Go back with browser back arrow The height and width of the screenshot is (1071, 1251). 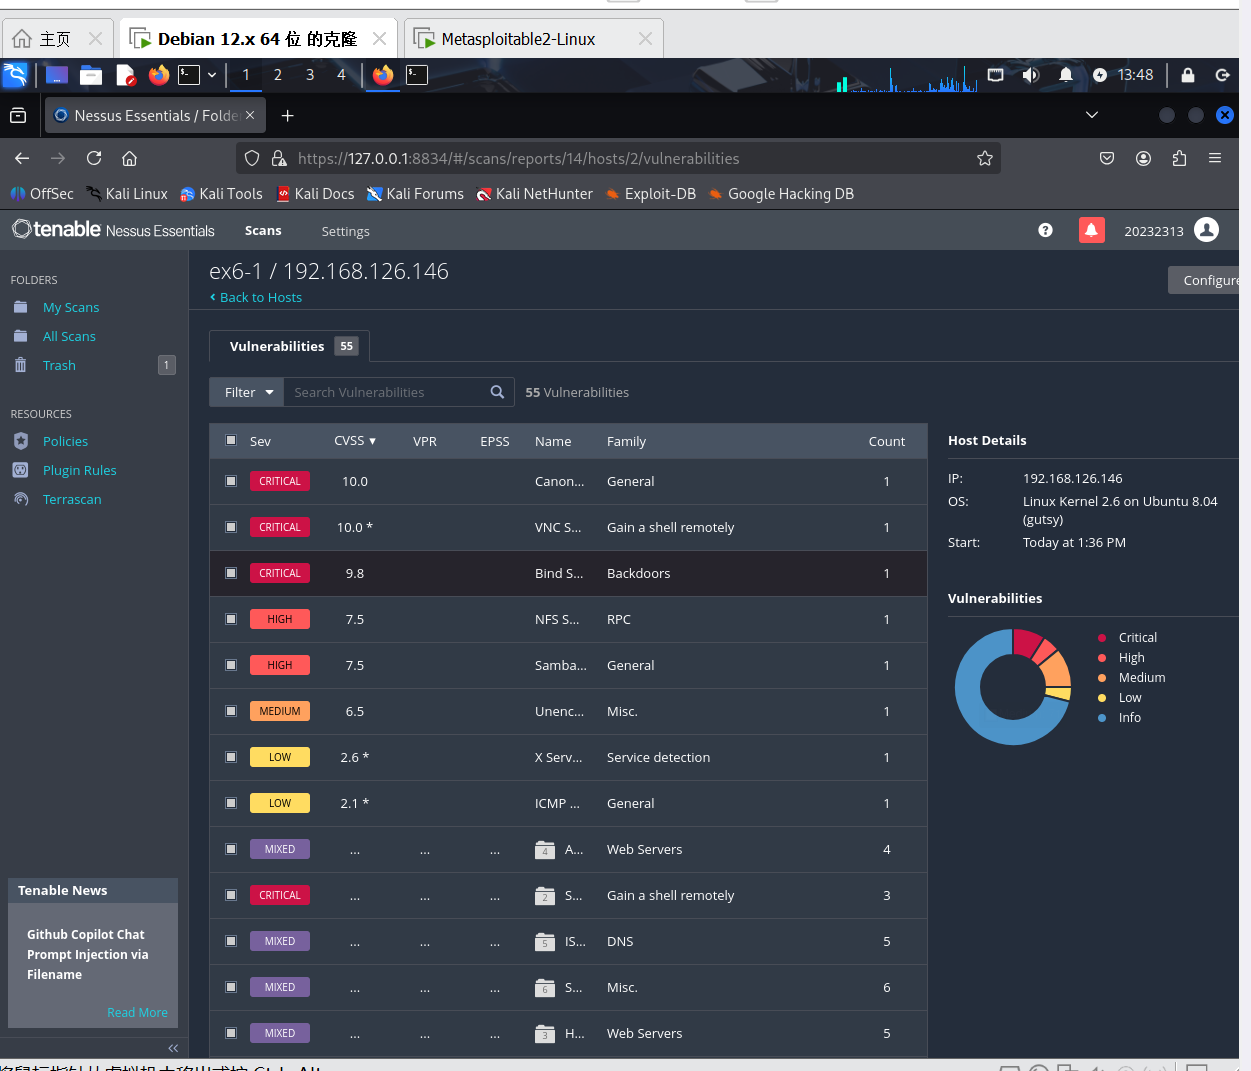22,158
